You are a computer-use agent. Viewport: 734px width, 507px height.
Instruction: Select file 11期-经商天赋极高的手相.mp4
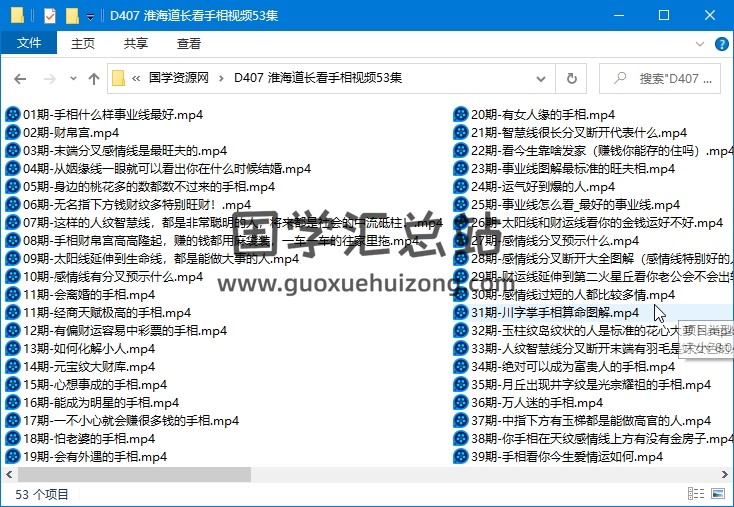[x=98, y=312]
